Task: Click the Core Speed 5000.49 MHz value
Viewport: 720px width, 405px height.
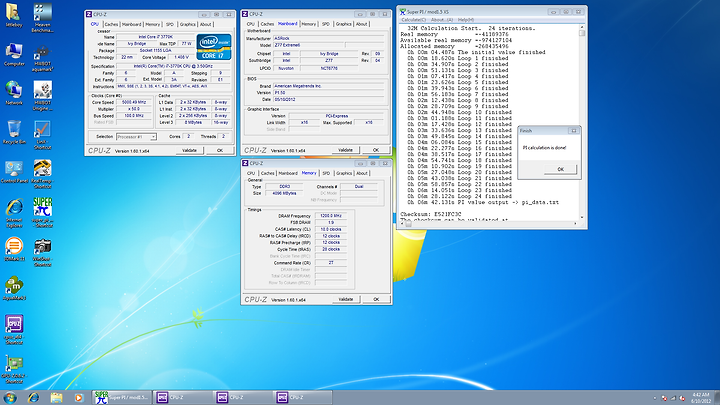Action: [134, 102]
